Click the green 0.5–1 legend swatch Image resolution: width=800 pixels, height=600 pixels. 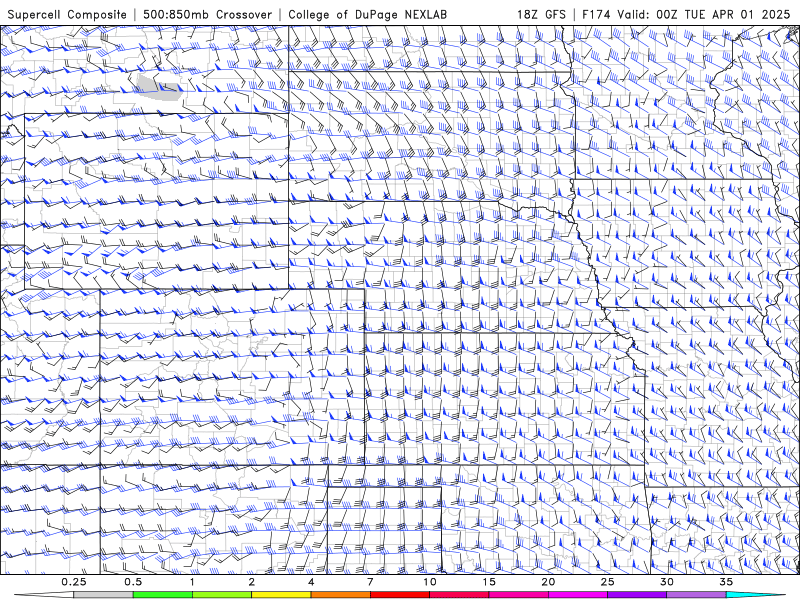[x=162, y=595]
